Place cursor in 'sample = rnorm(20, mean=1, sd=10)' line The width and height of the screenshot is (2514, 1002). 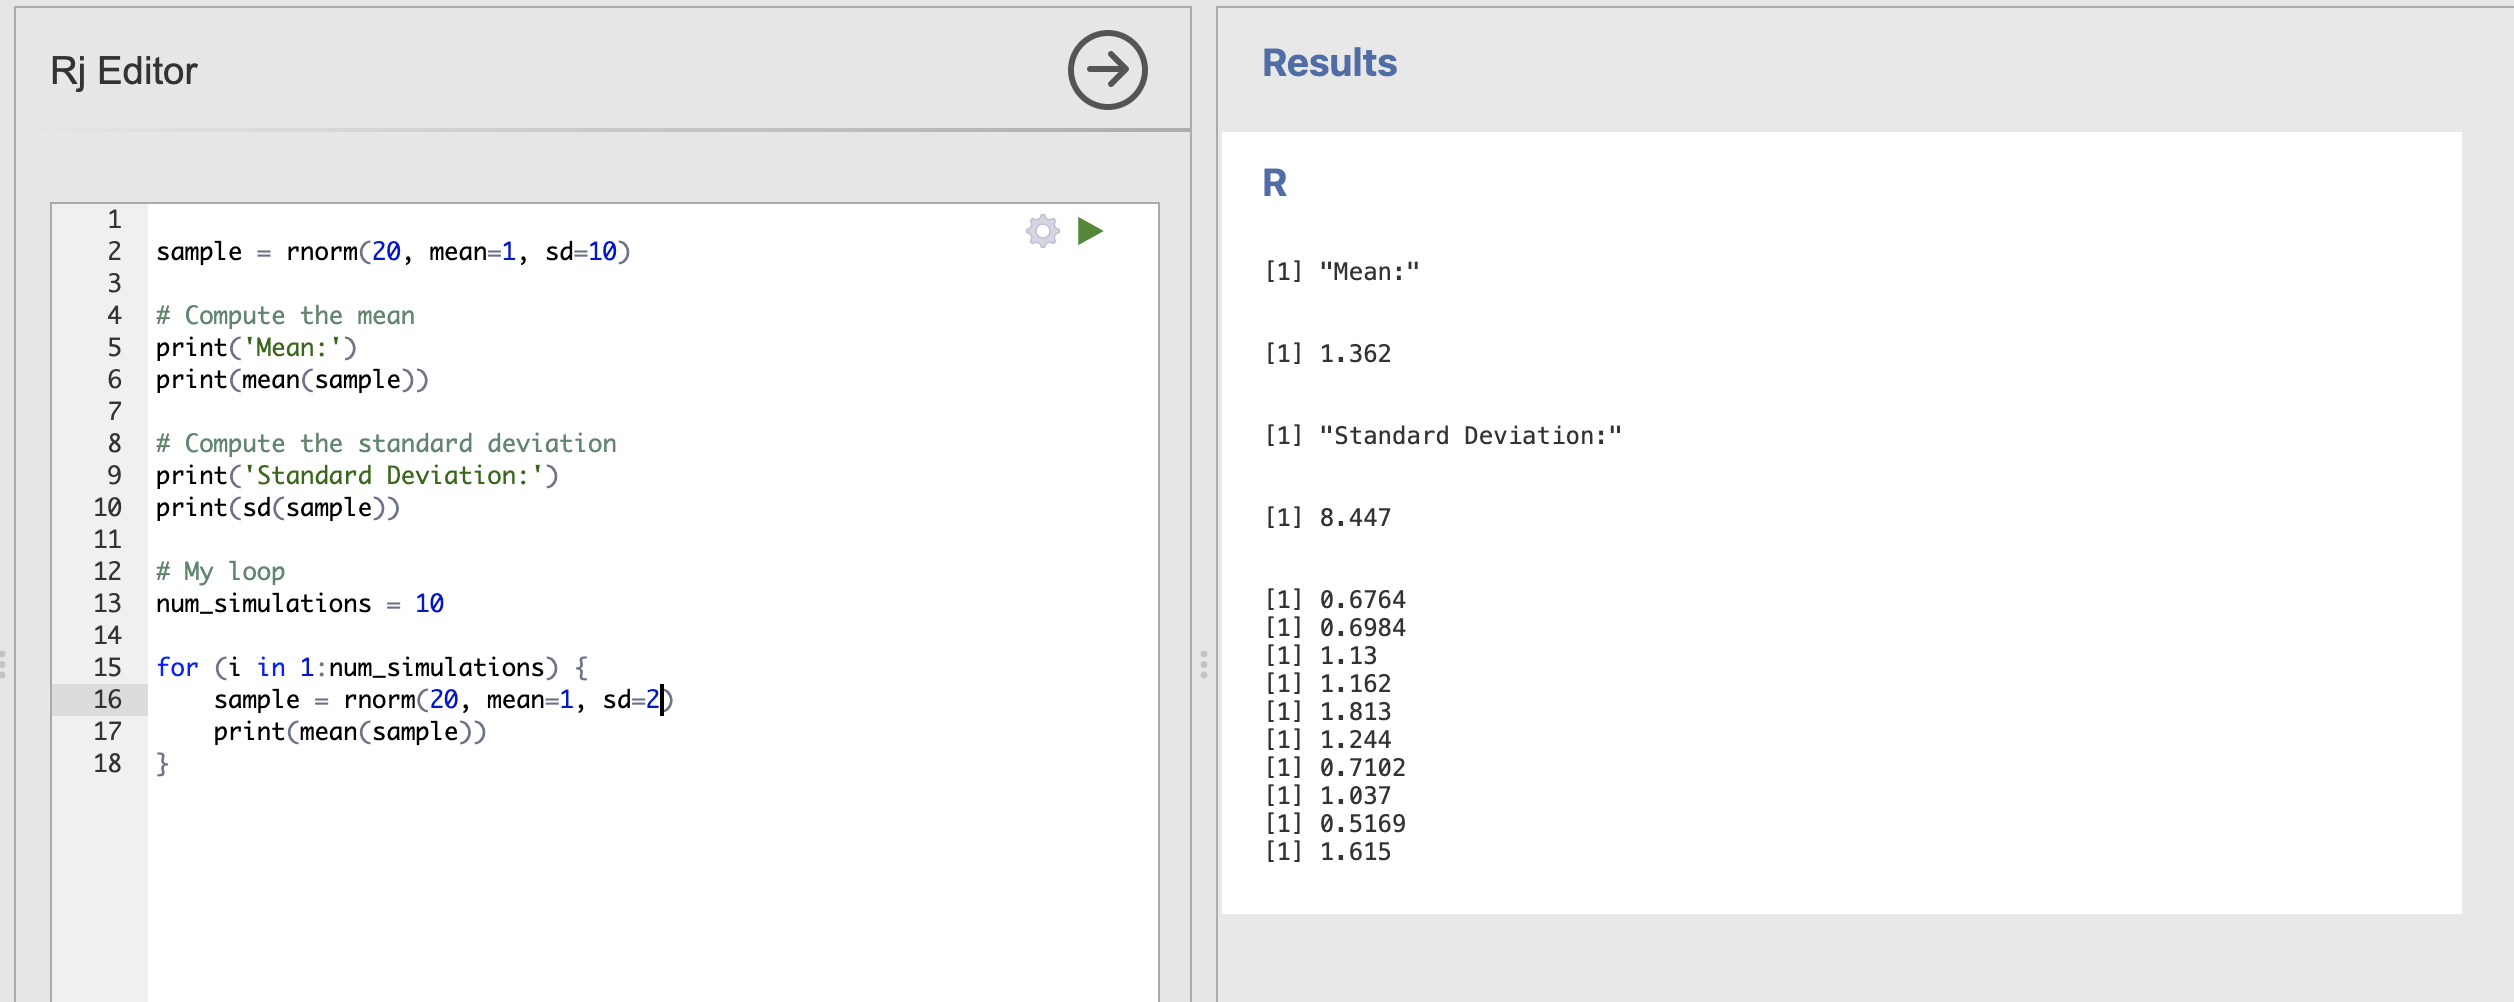pos(393,252)
